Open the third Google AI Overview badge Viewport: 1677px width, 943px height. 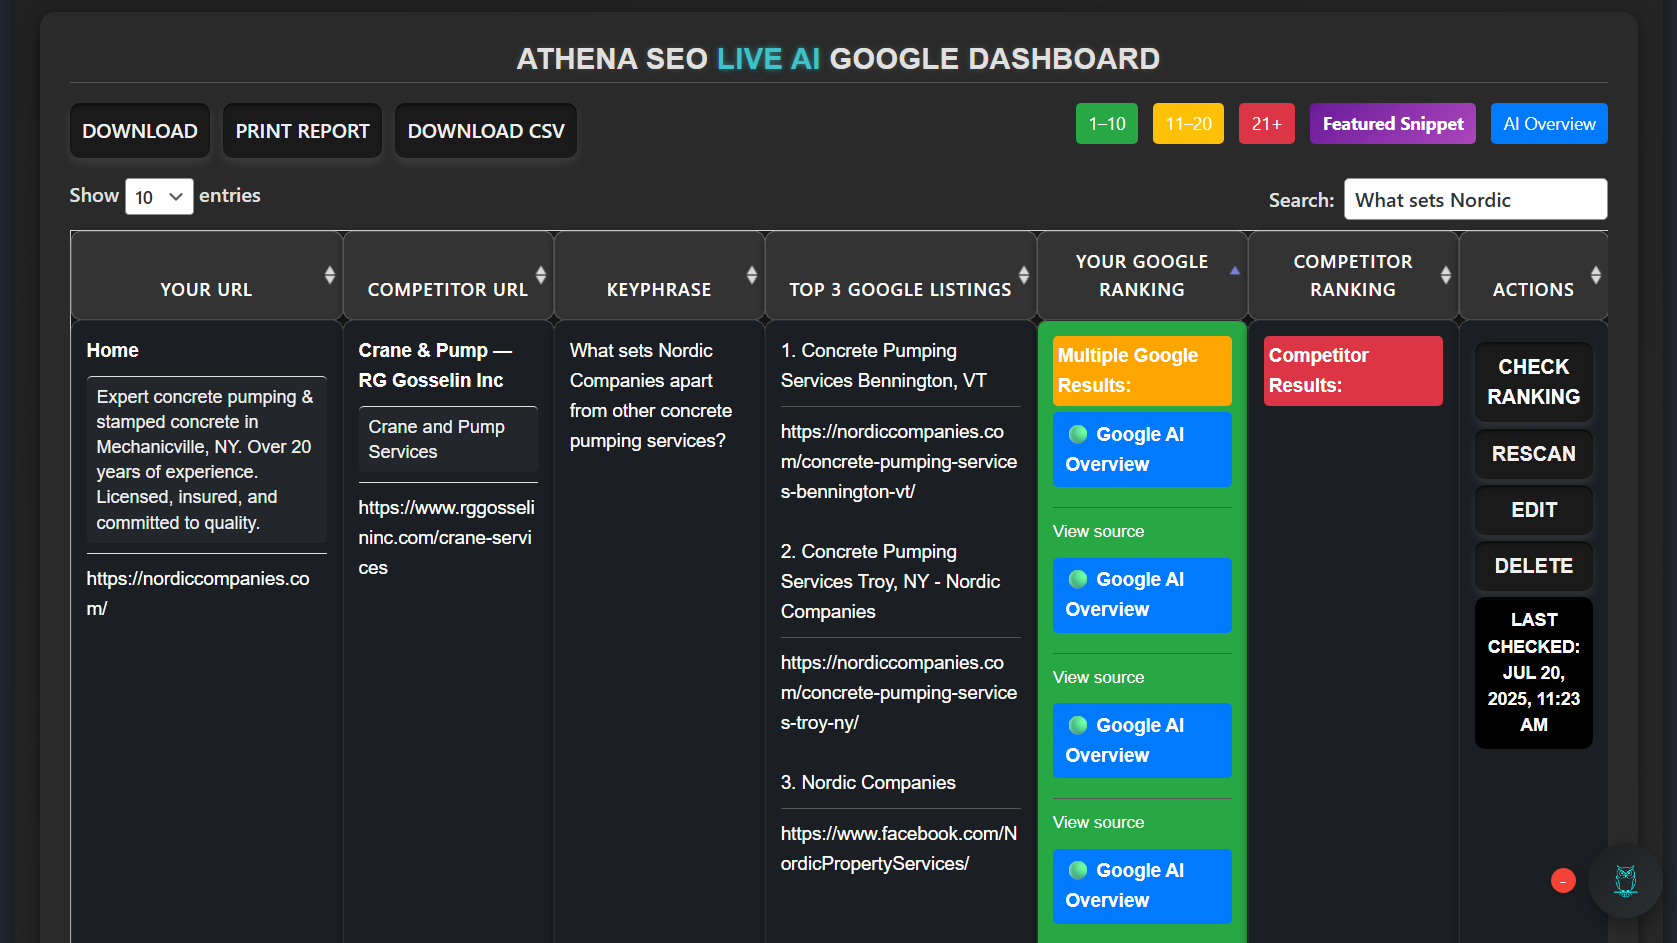pyautogui.click(x=1142, y=741)
